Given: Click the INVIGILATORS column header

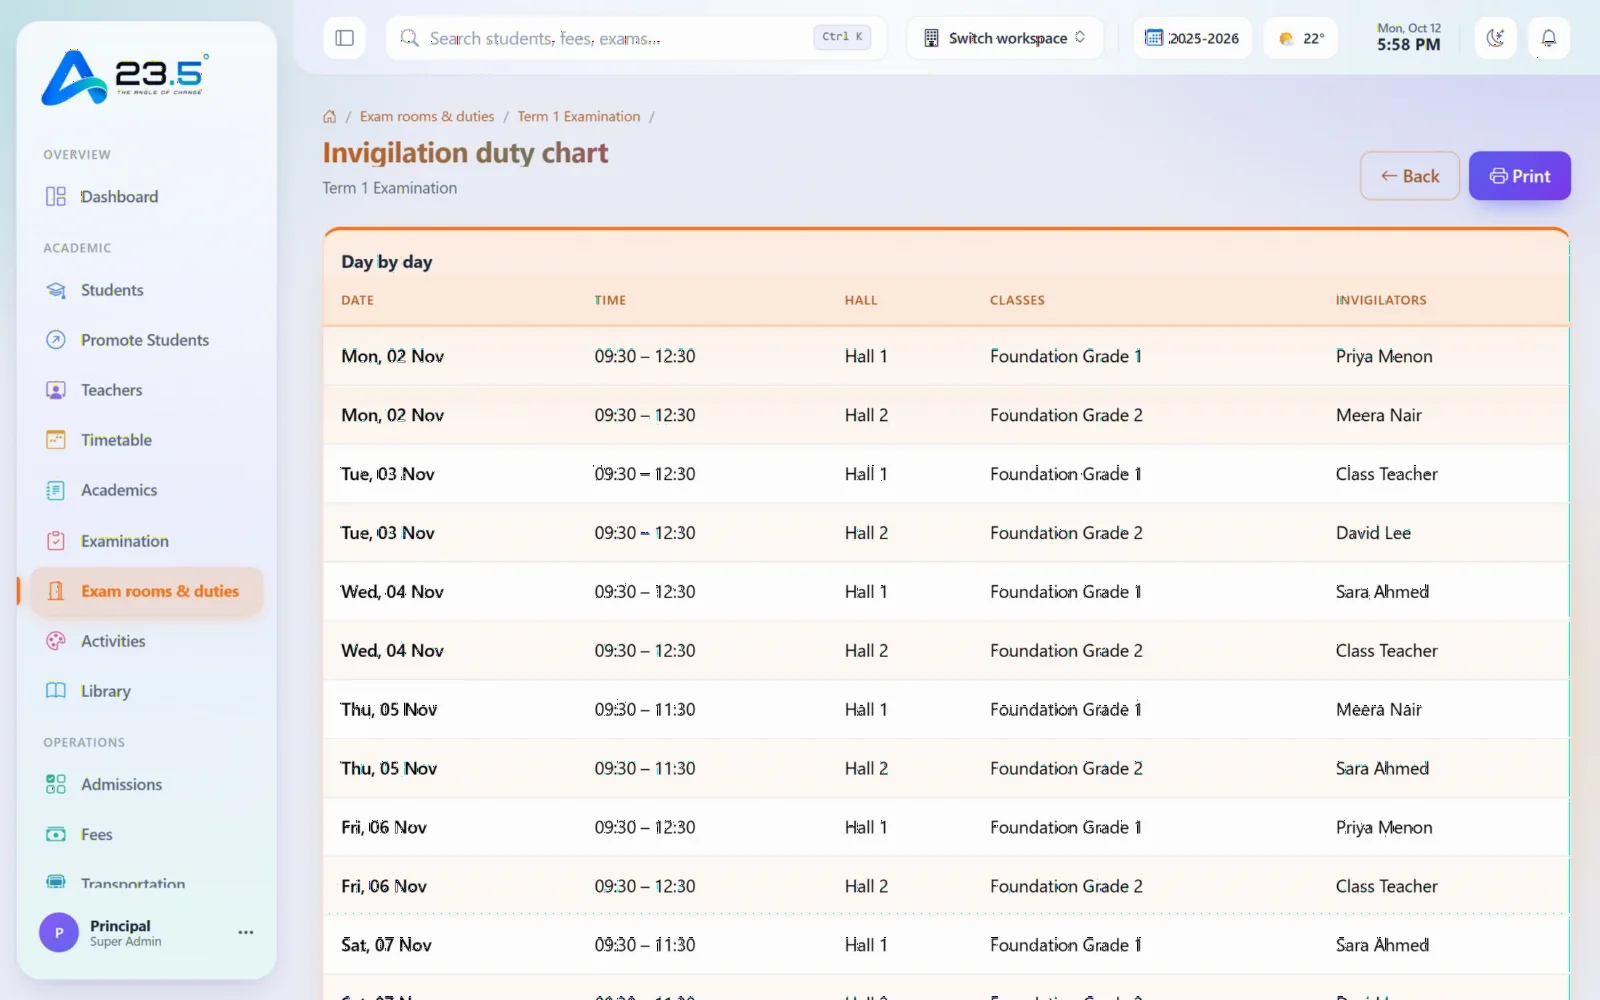Looking at the screenshot, I should (1381, 300).
